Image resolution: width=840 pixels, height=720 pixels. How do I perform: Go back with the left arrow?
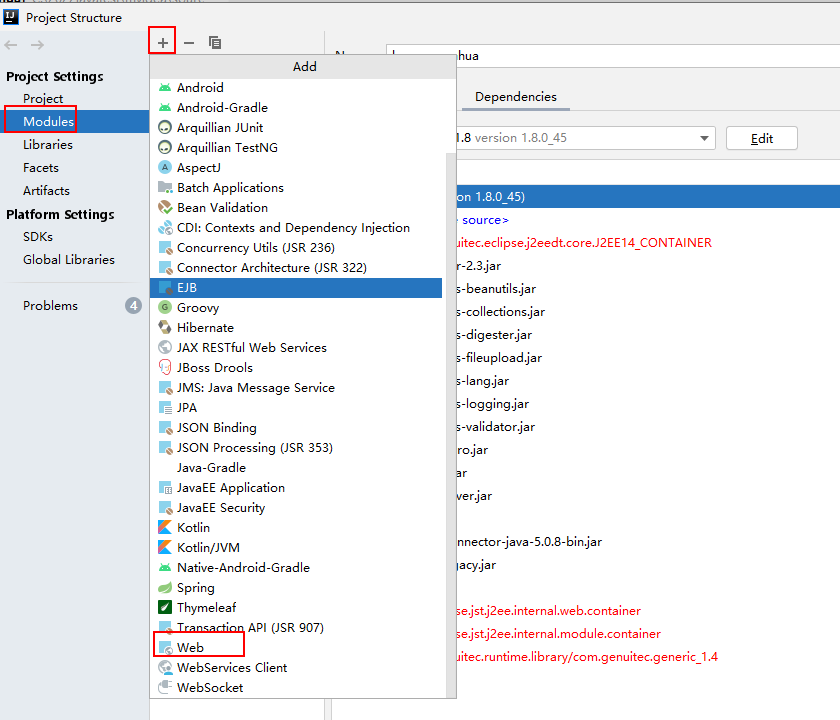coord(11,45)
